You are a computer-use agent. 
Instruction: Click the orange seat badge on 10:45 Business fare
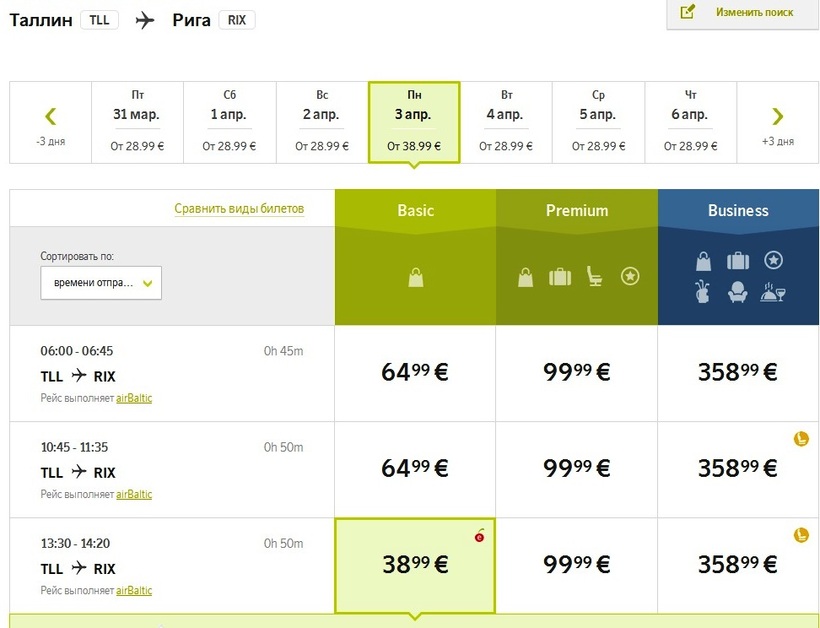800,438
